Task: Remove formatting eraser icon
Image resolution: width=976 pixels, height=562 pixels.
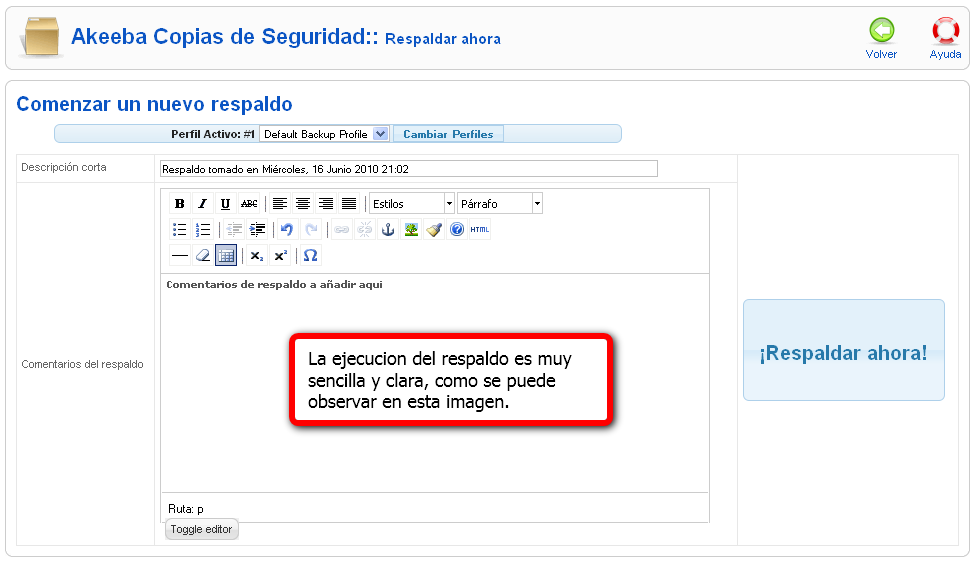Action: [x=202, y=255]
